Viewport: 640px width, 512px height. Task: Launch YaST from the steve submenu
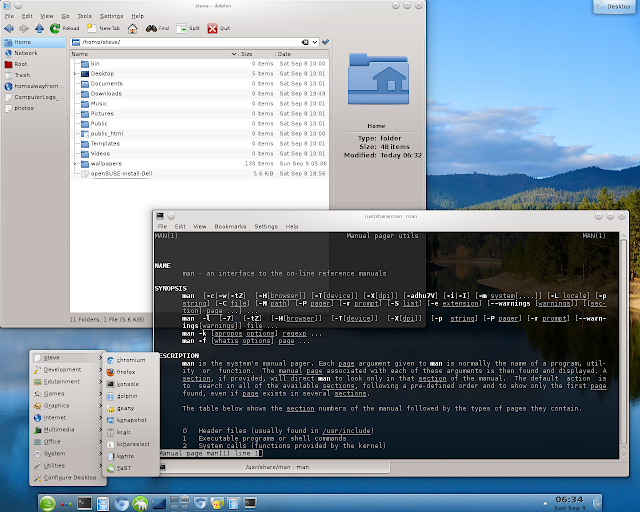pos(131,468)
